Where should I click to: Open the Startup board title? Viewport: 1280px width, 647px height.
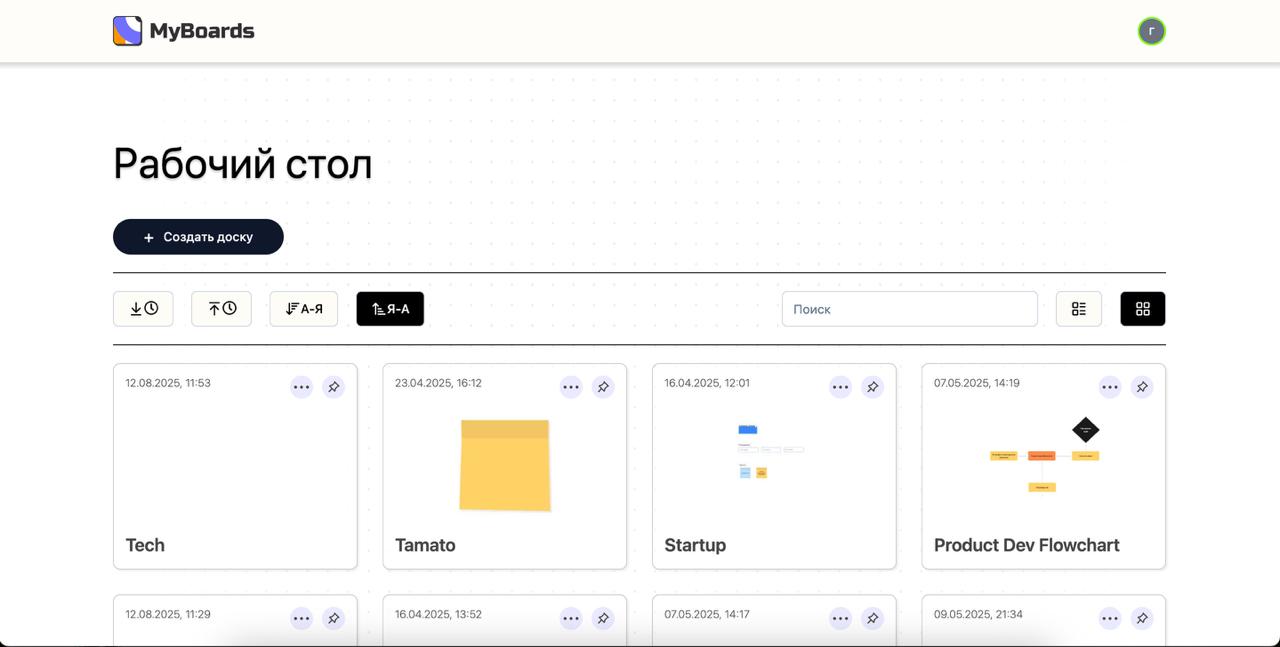coord(695,545)
